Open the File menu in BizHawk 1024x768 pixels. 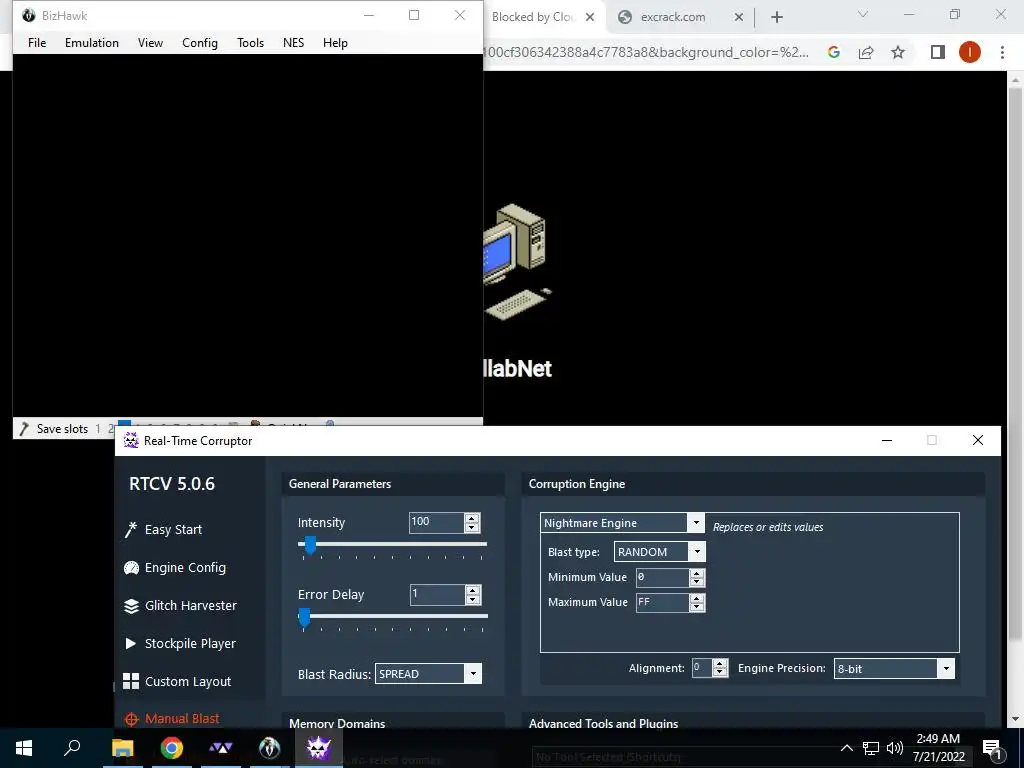tap(37, 42)
